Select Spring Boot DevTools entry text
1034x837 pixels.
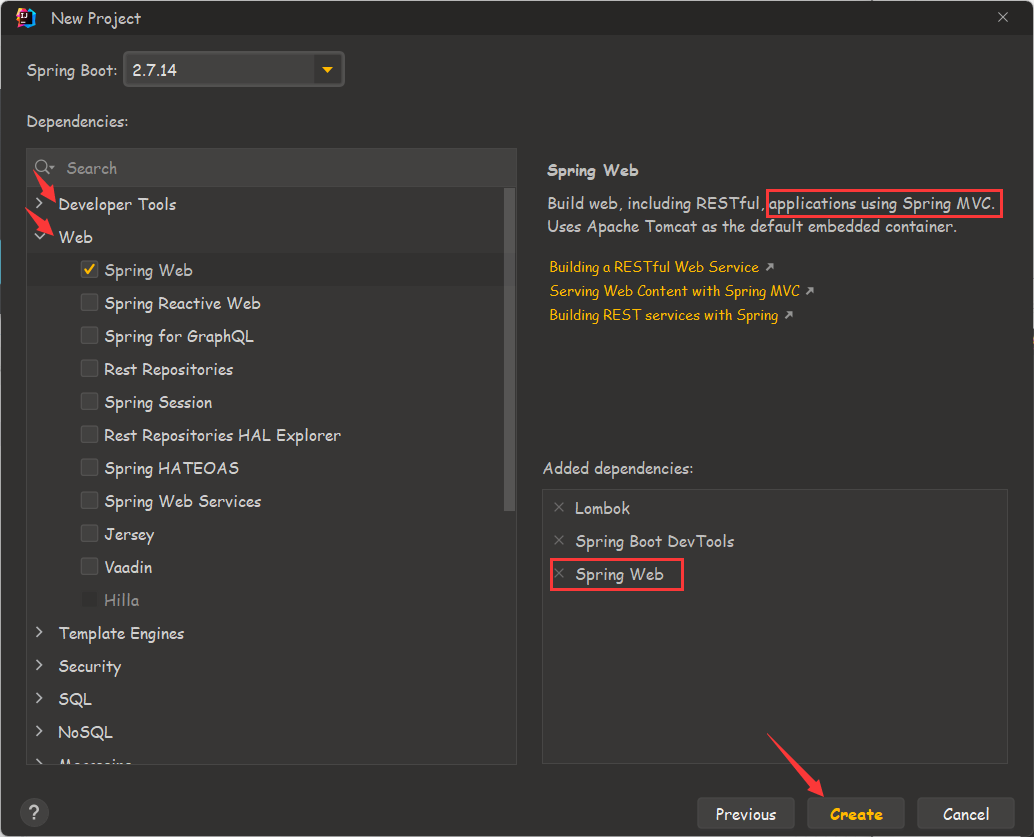[x=654, y=541]
